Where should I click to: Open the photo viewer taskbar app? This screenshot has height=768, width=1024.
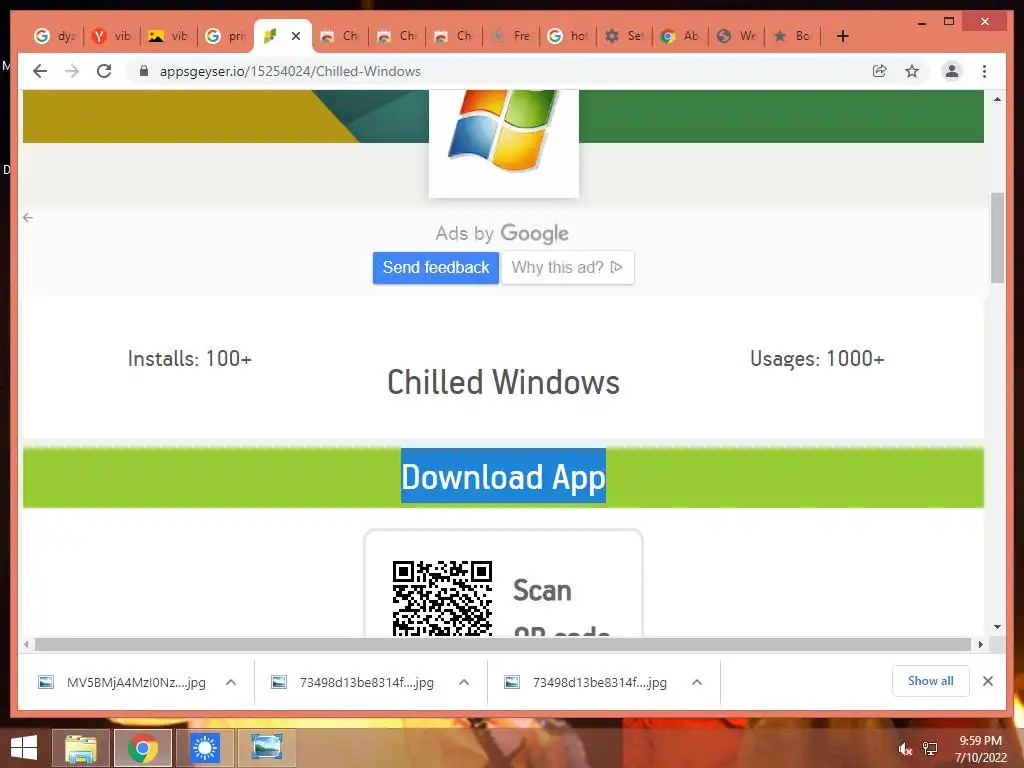[x=267, y=748]
